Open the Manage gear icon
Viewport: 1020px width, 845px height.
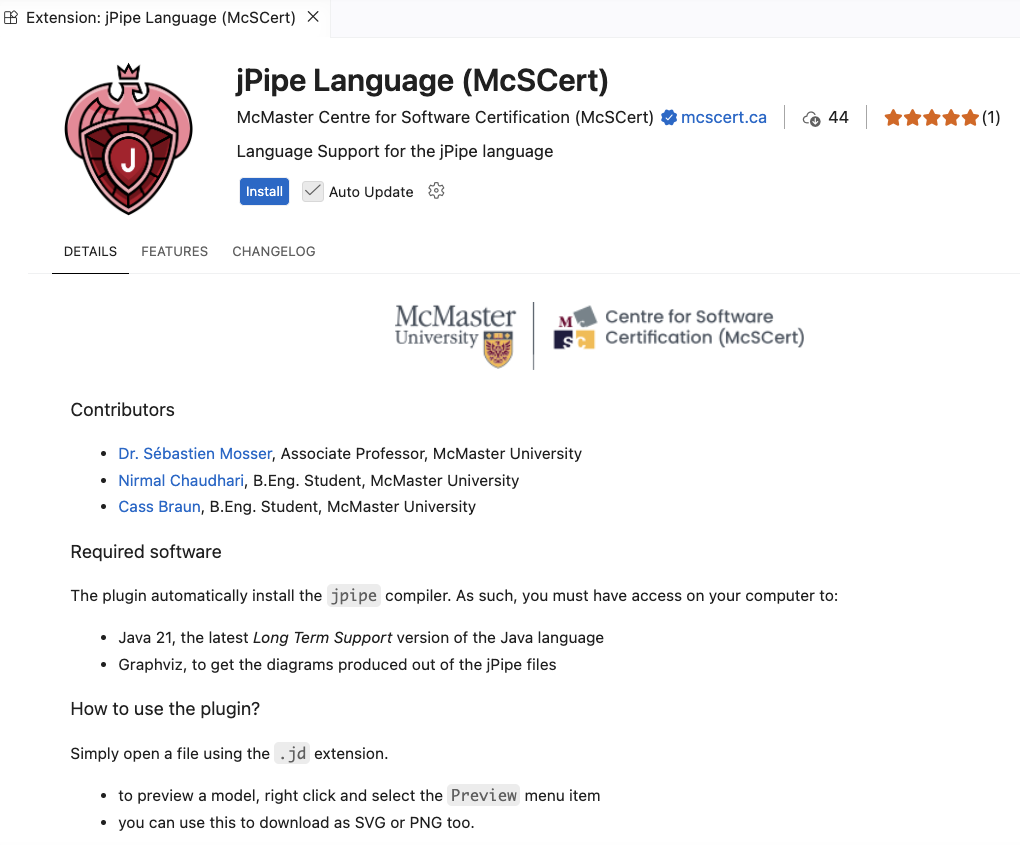tap(436, 191)
